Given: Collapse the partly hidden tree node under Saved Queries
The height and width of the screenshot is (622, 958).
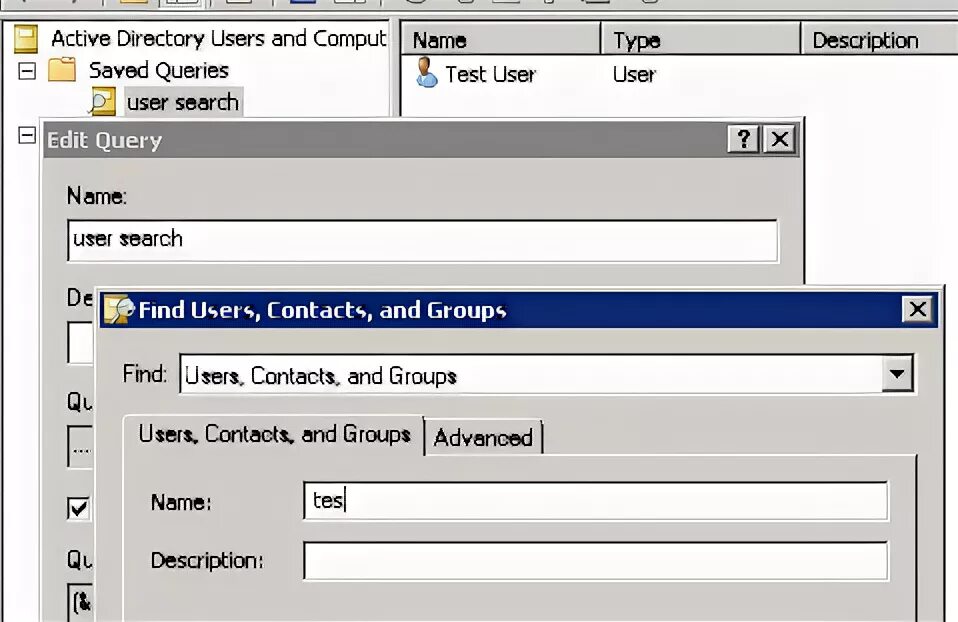Looking at the screenshot, I should pos(27,135).
